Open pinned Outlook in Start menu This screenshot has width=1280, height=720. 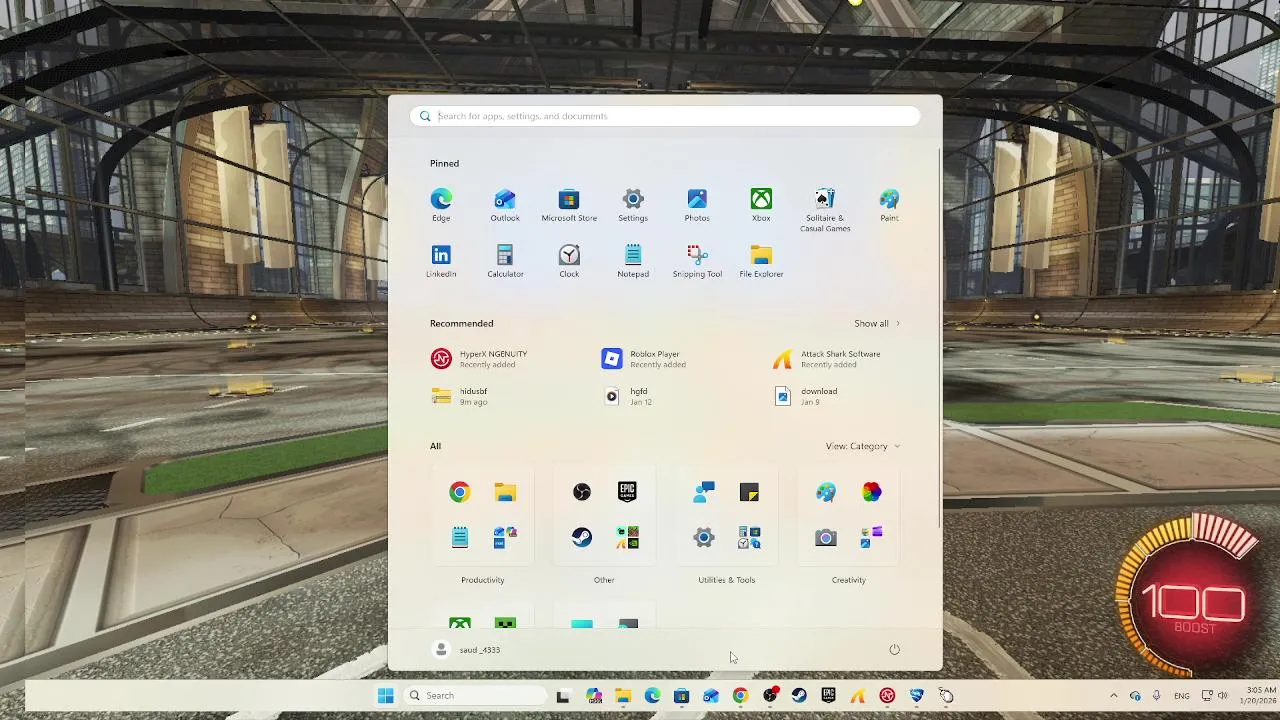(505, 205)
